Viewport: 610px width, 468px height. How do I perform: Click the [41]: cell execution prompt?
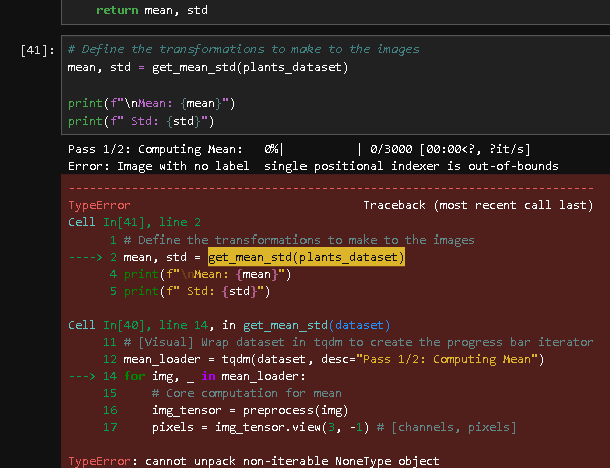point(37,50)
